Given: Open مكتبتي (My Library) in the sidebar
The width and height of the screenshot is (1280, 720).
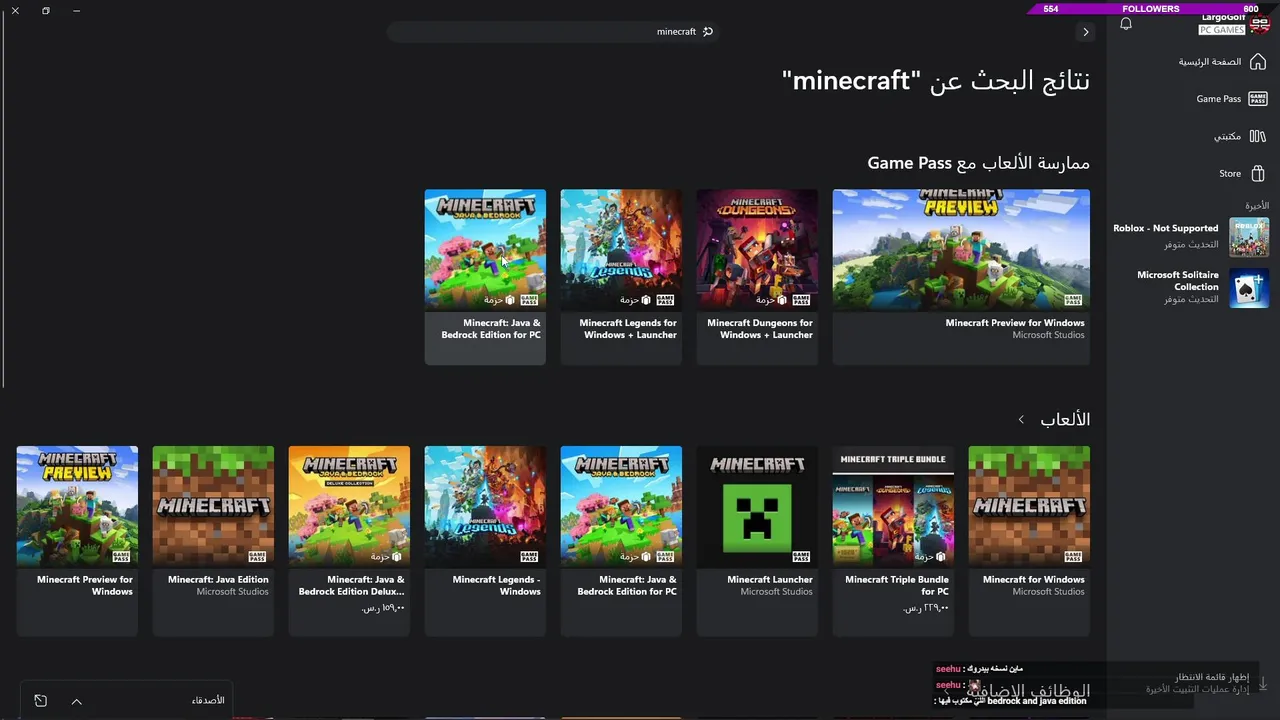Looking at the screenshot, I should [x=1240, y=136].
